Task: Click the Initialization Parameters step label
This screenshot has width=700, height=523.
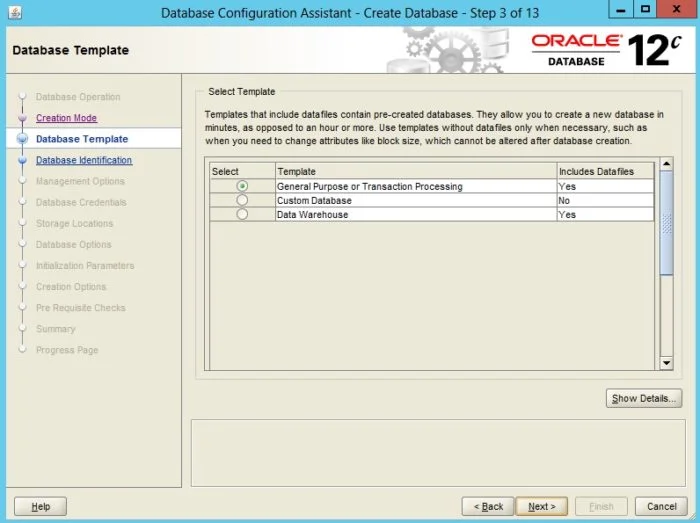Action: (85, 266)
